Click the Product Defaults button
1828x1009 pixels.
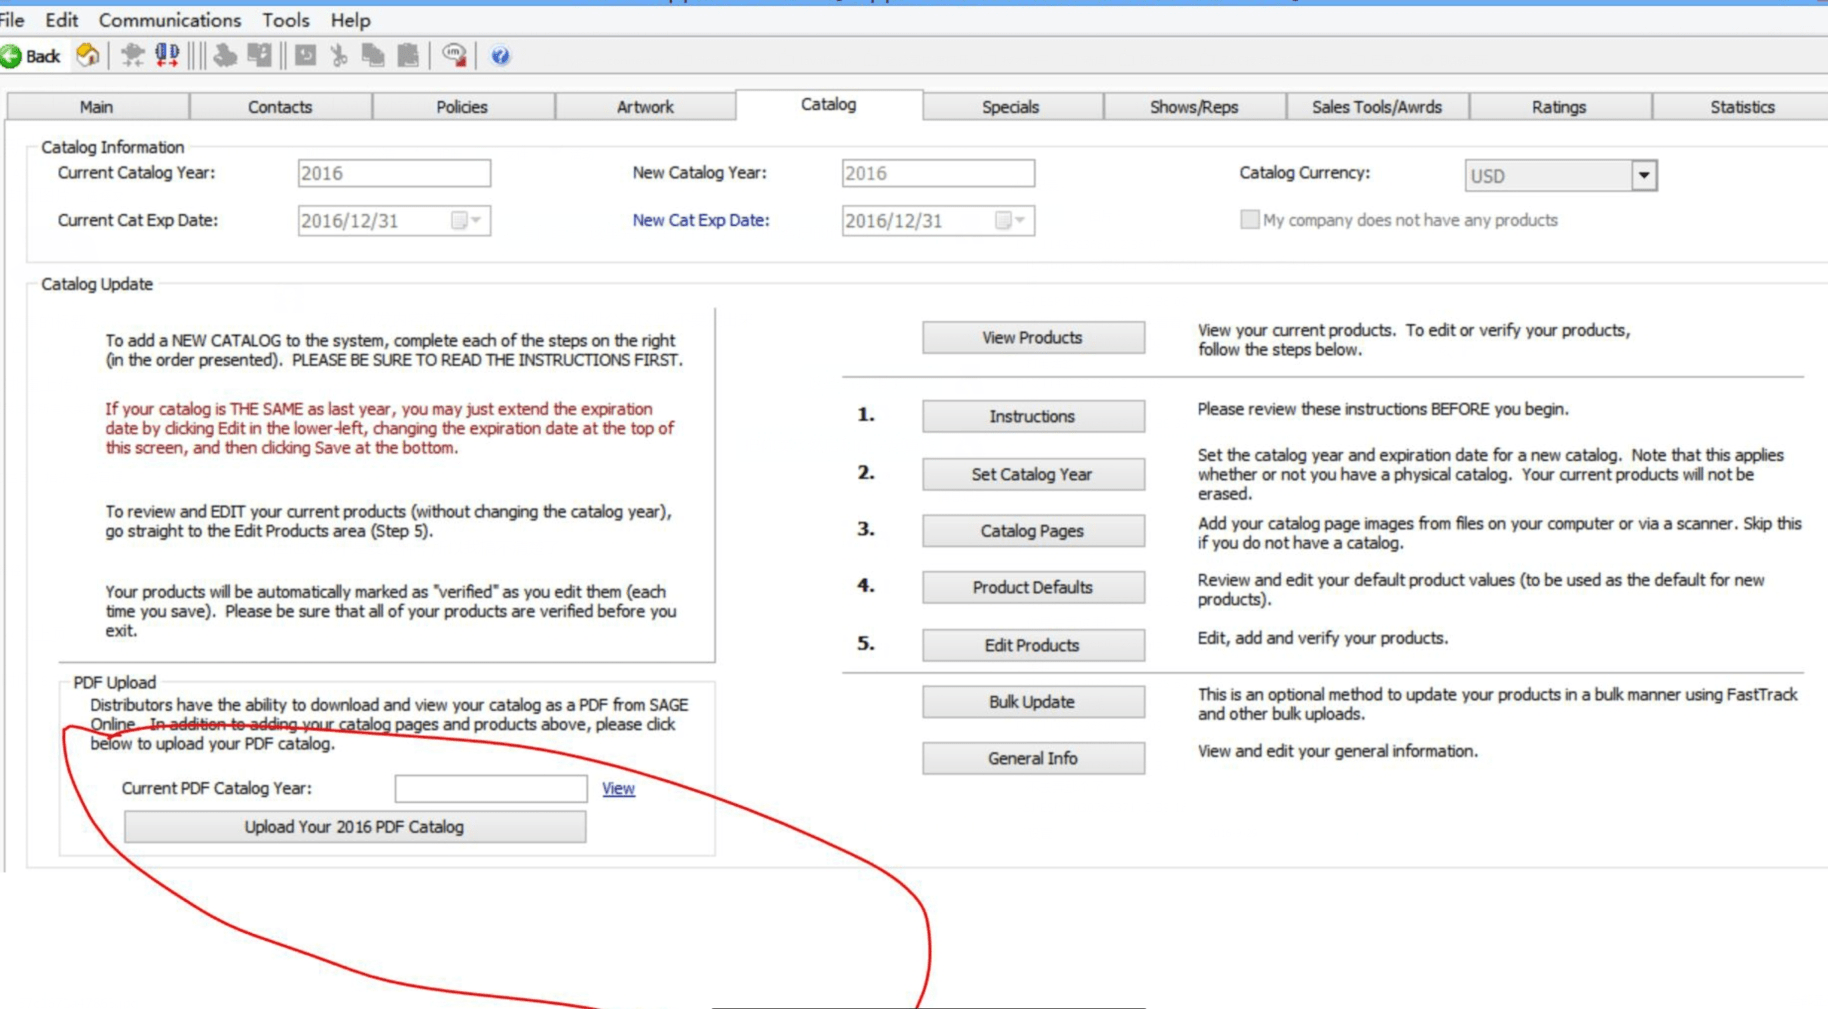1033,587
